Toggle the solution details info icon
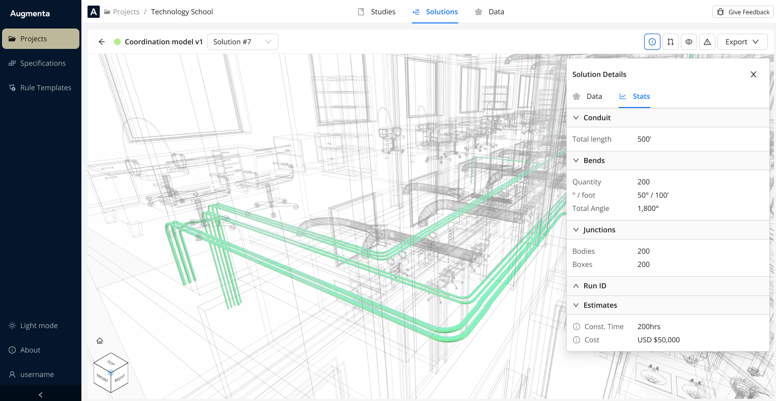 (x=652, y=42)
